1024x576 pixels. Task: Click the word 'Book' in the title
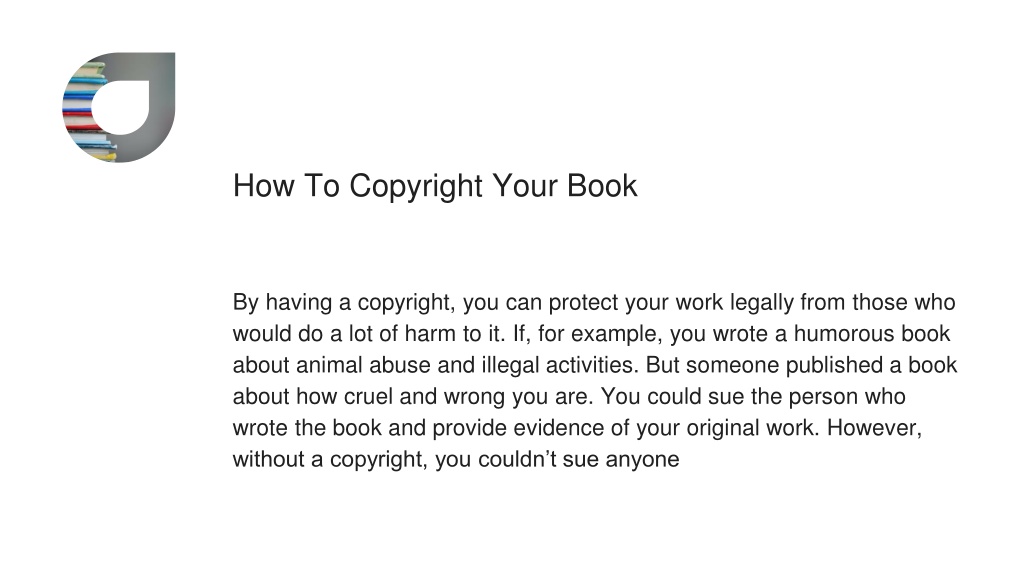[x=602, y=185]
